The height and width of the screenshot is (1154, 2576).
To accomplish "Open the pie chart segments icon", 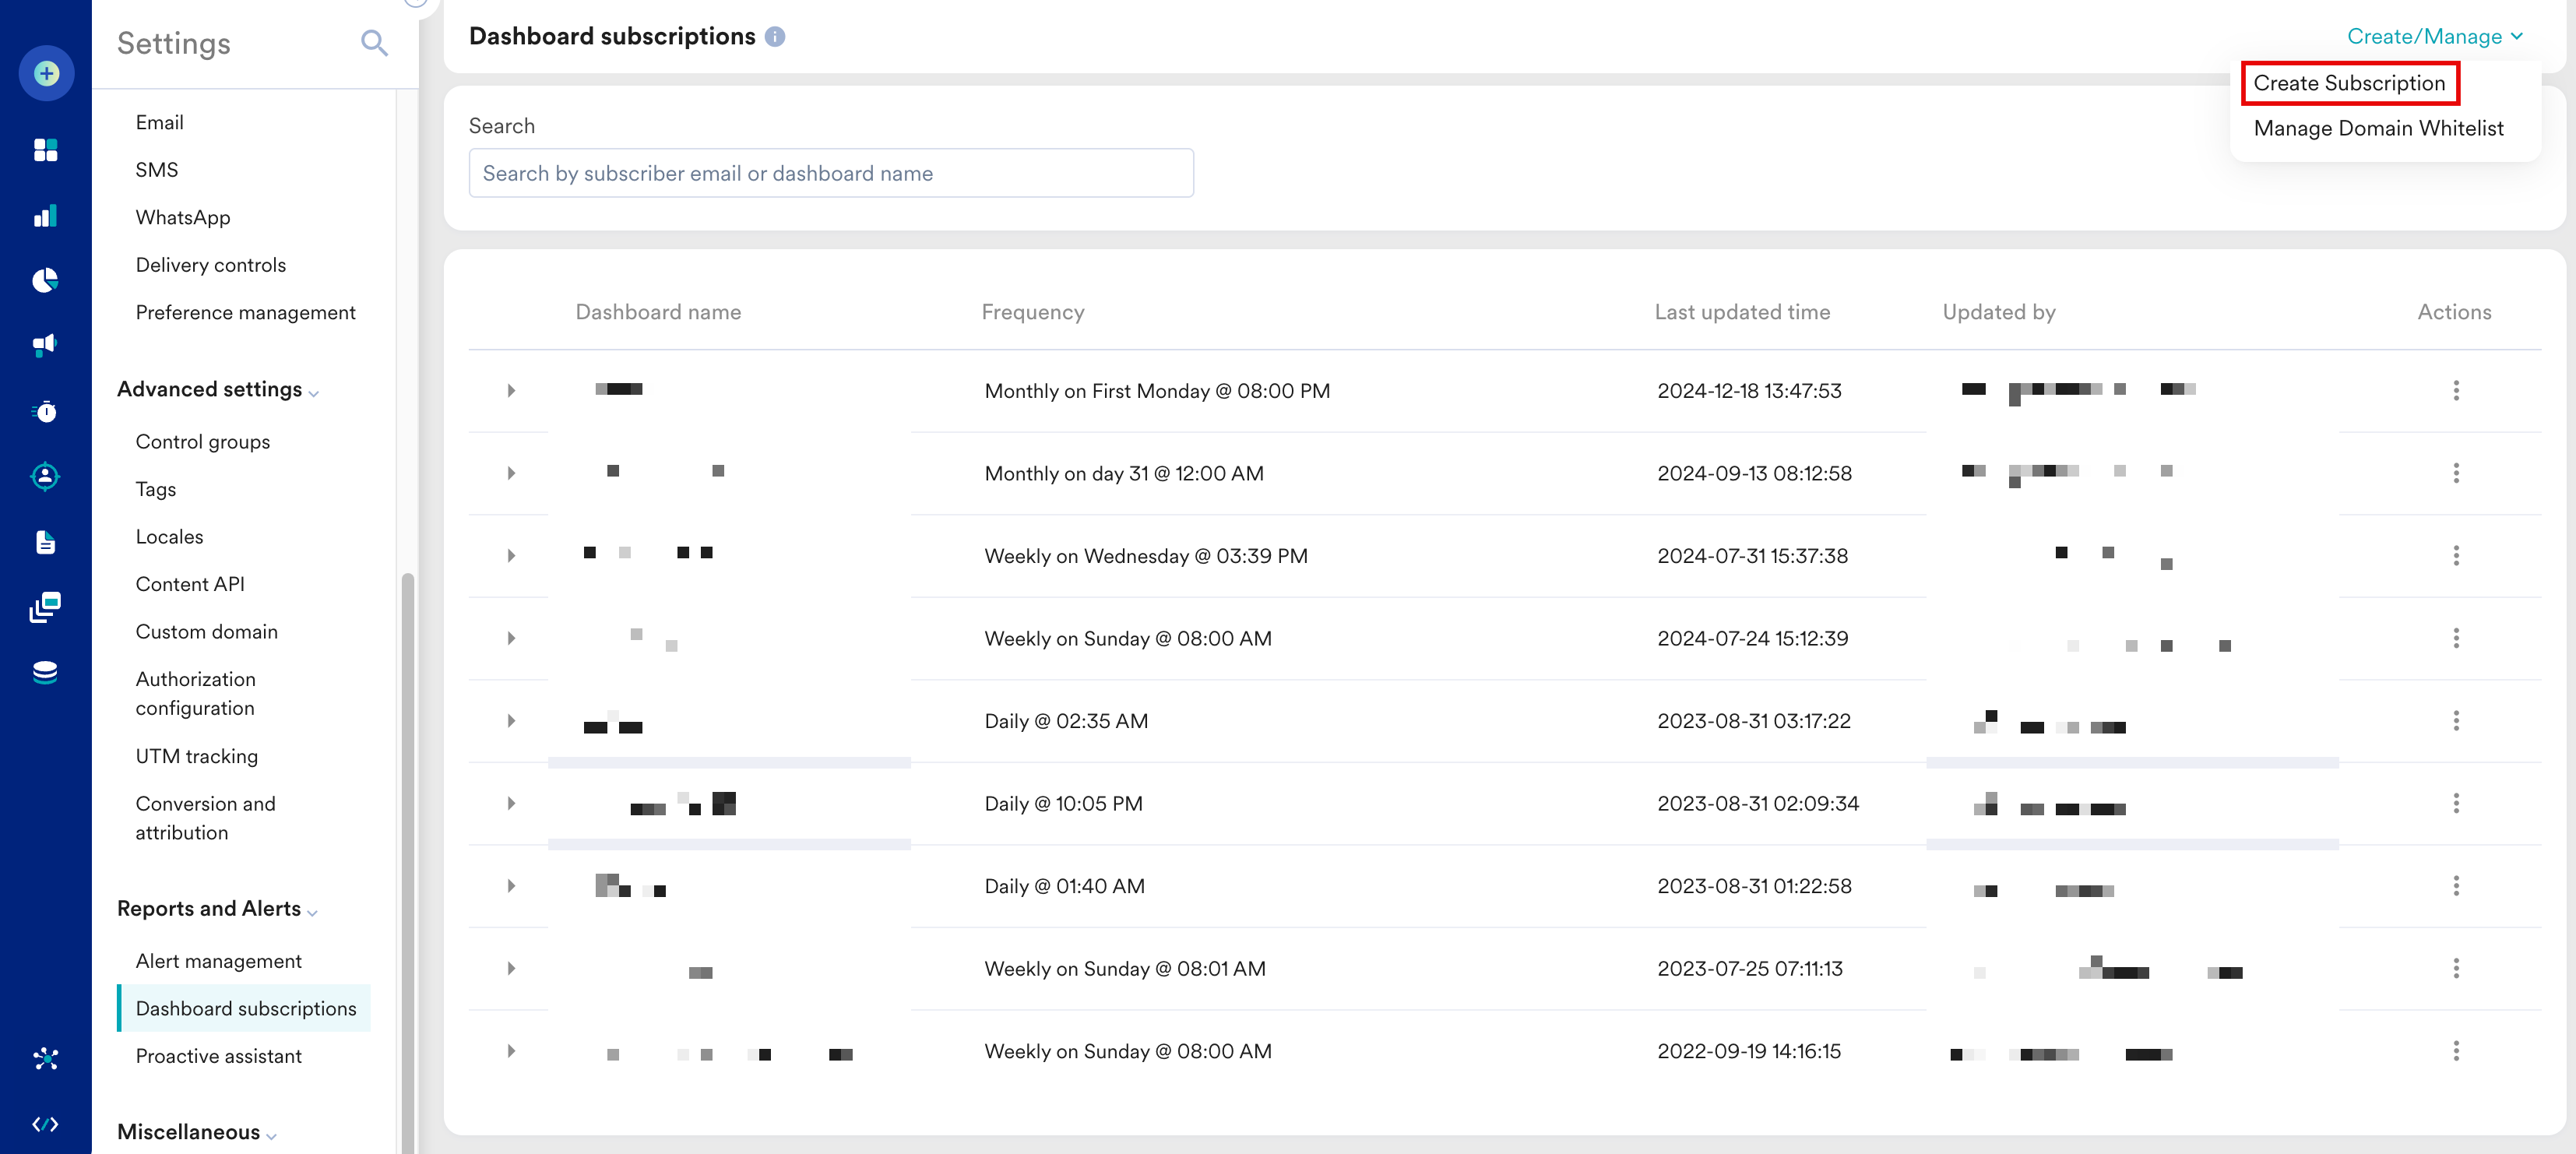I will pos(46,281).
